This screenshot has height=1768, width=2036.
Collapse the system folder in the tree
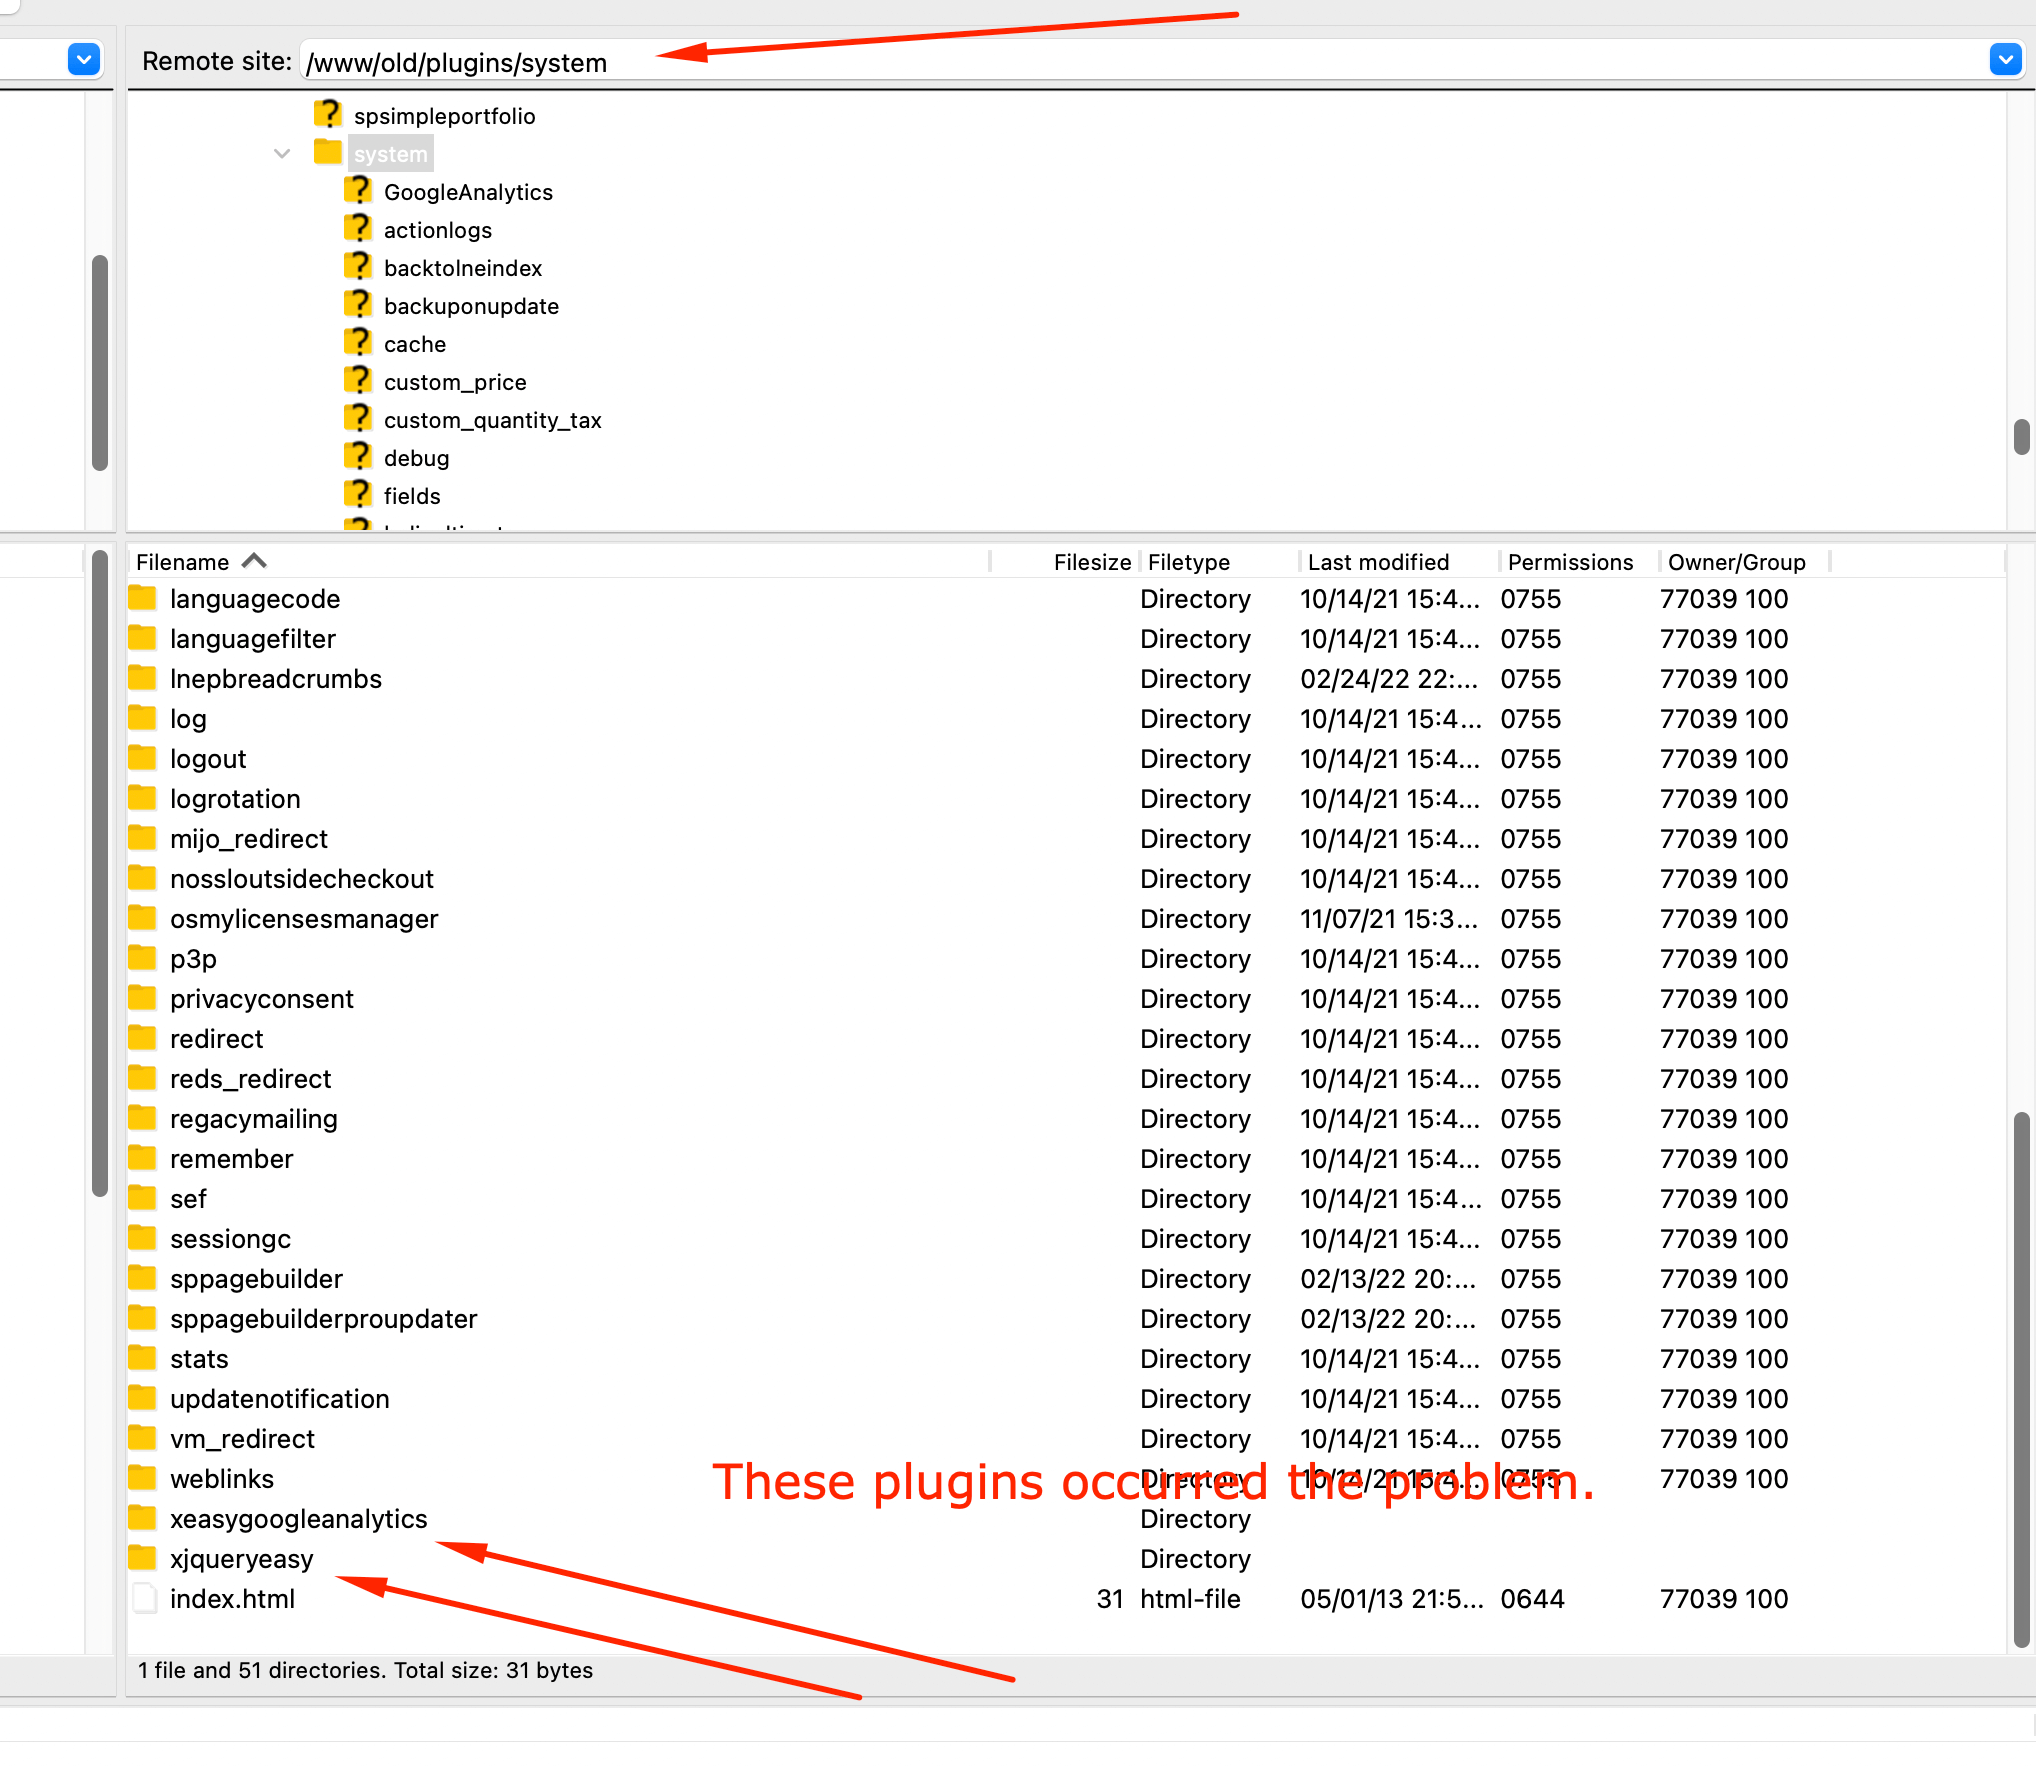click(281, 152)
